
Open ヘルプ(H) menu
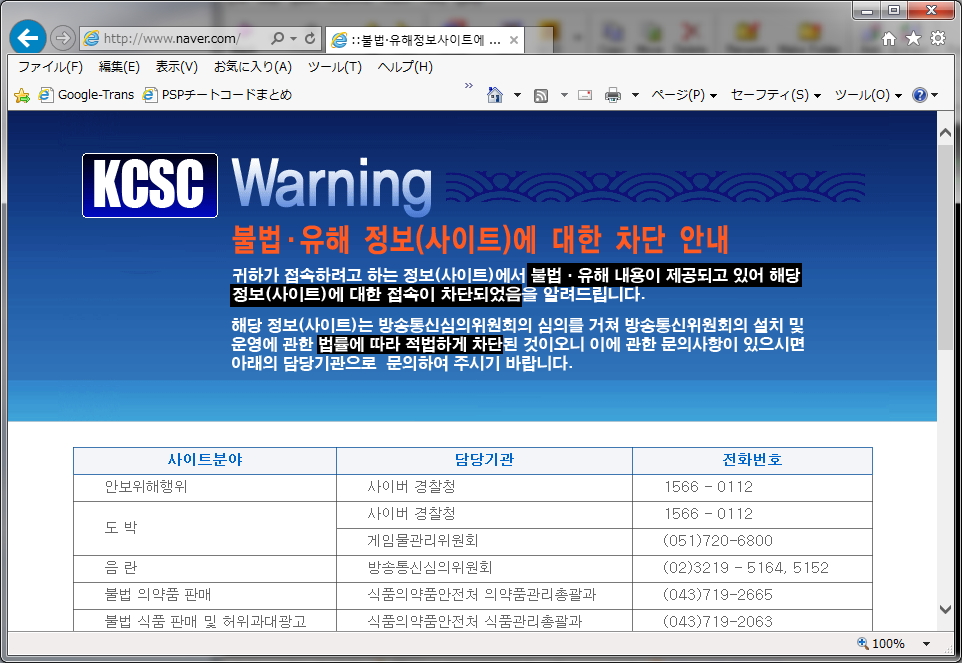(406, 67)
